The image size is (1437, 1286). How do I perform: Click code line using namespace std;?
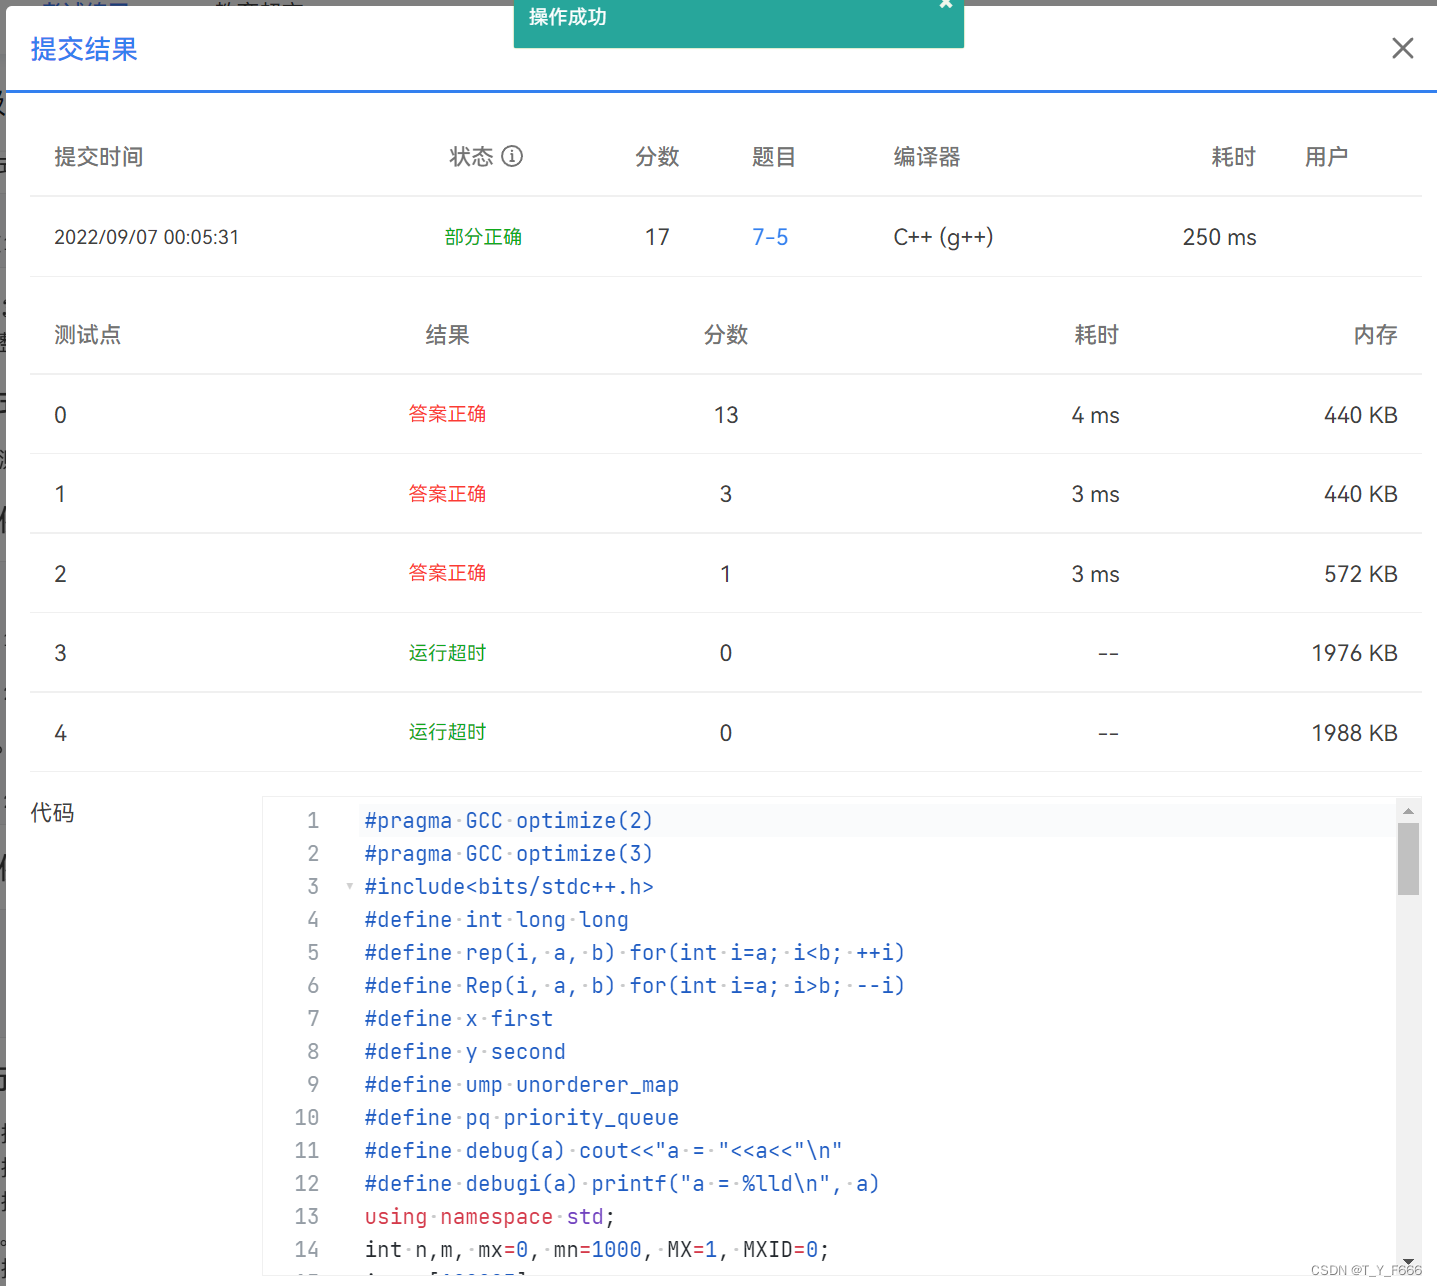click(x=490, y=1217)
